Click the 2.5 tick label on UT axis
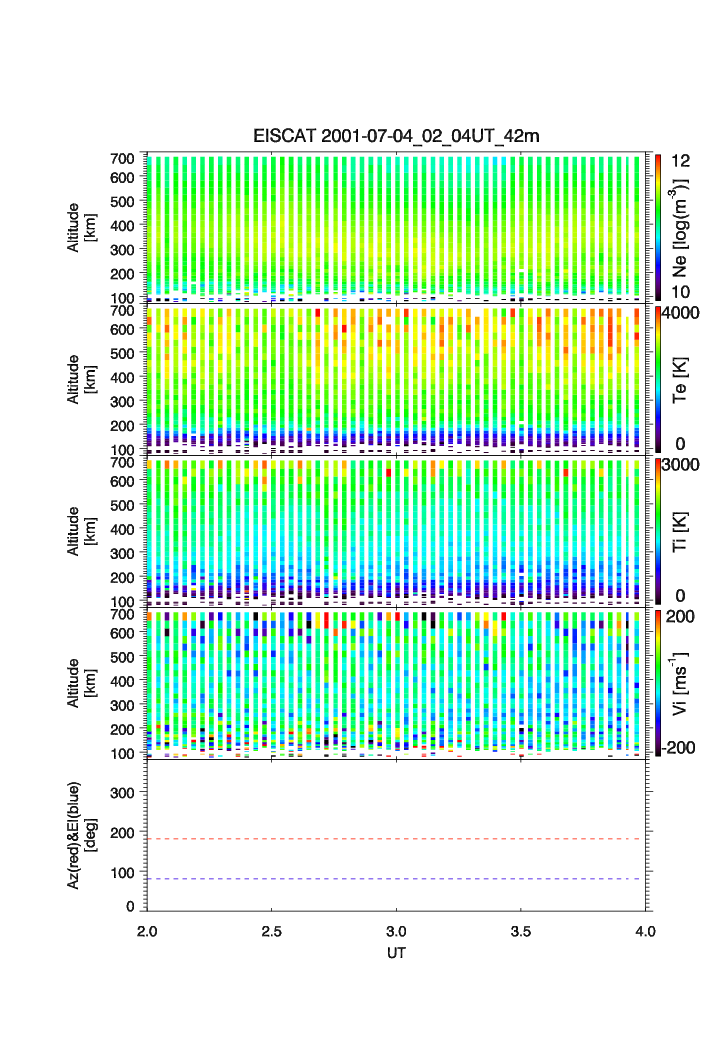 [x=272, y=930]
